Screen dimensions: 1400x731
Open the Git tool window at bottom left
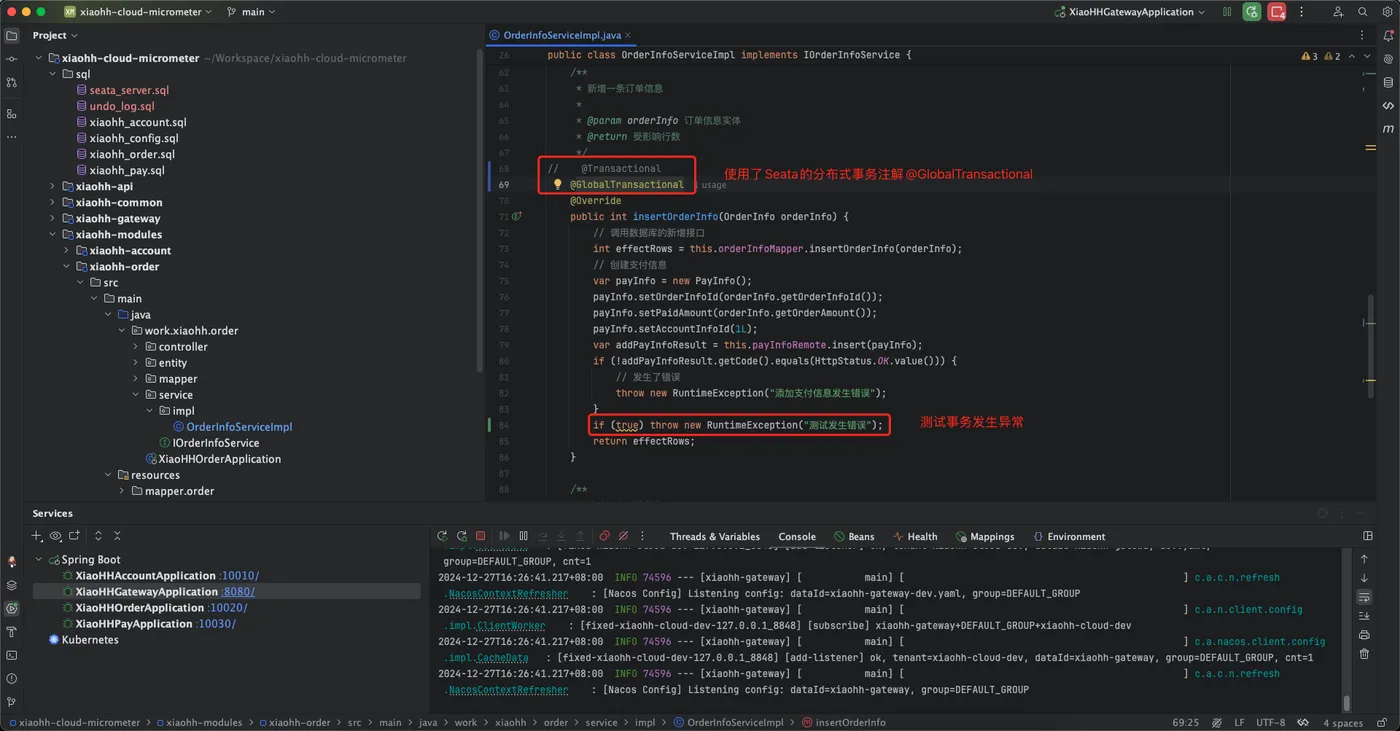click(12, 702)
